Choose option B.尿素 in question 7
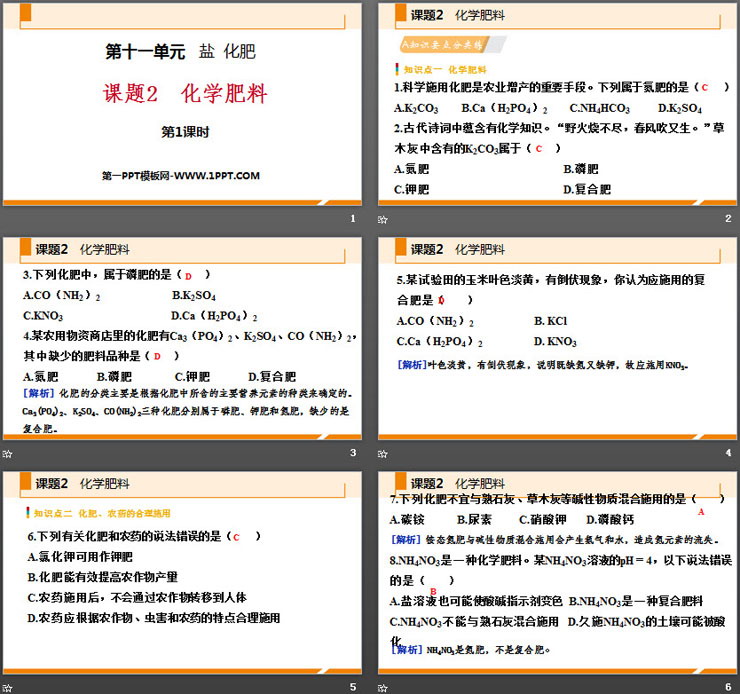Viewport: 740px width, 694px height. pos(474,519)
